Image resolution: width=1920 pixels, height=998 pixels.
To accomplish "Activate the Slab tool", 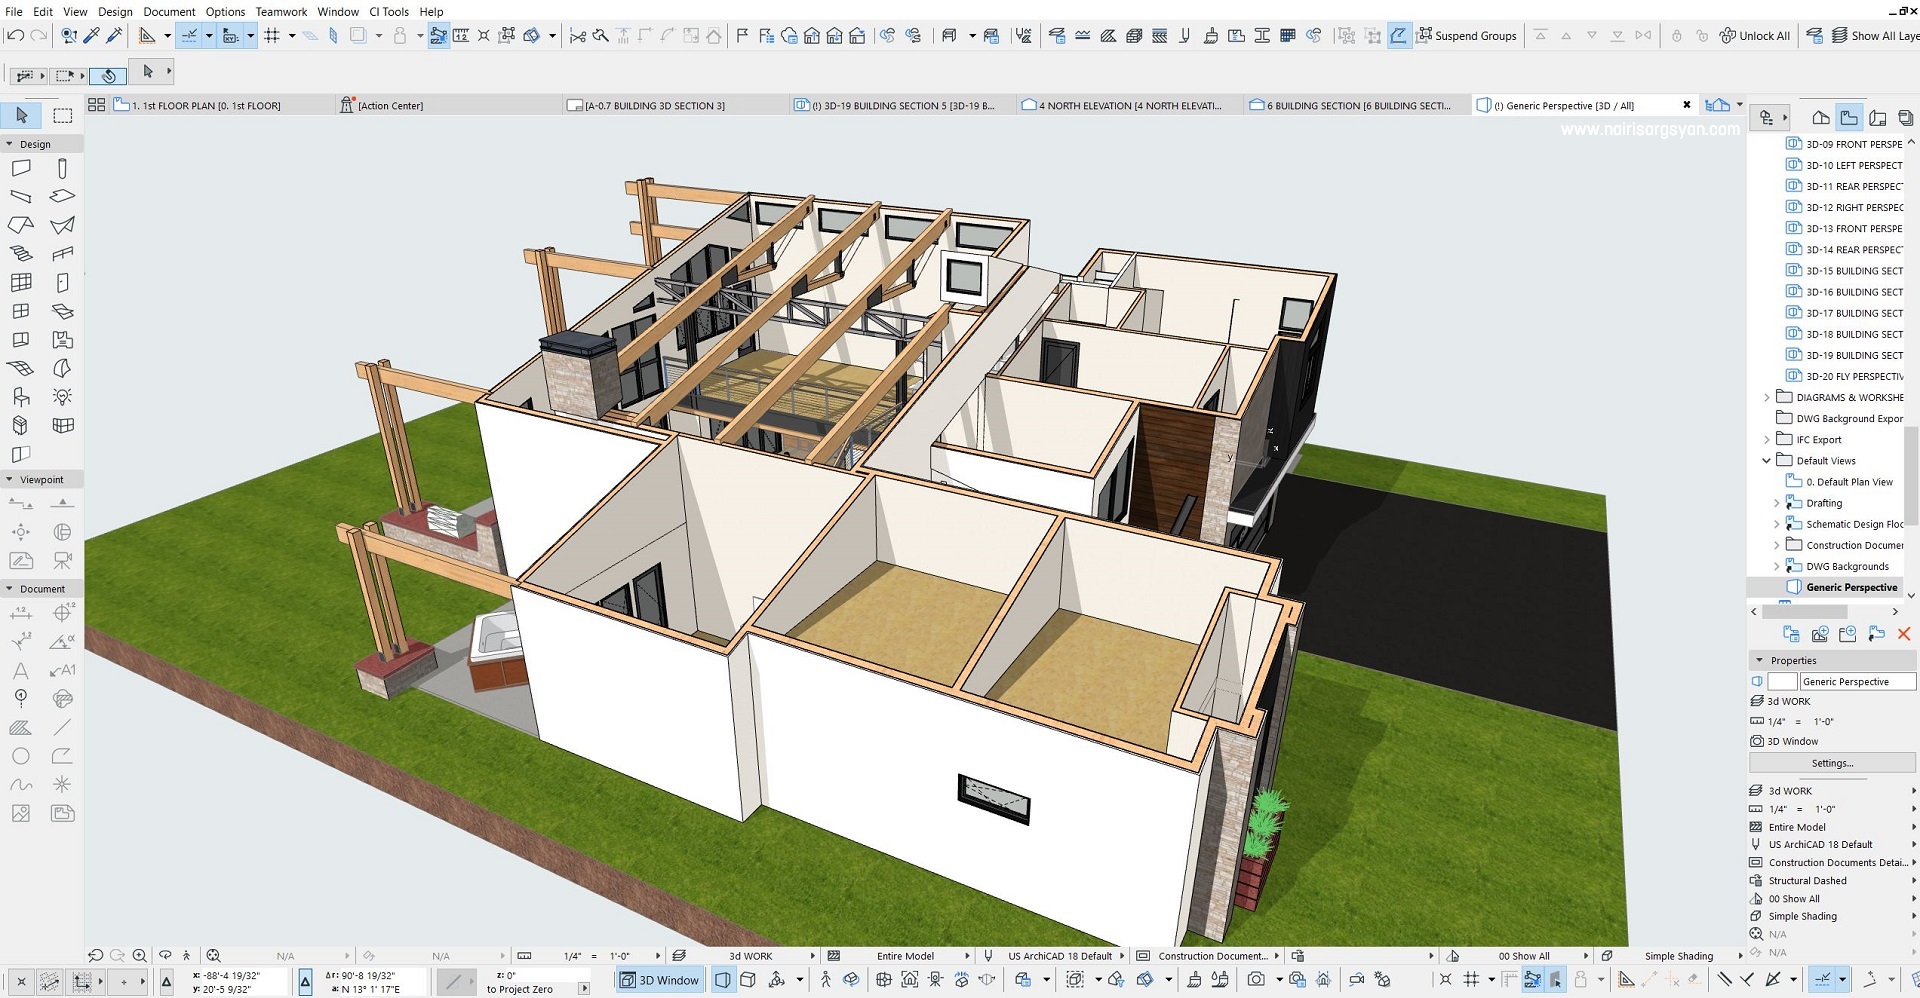I will 62,196.
